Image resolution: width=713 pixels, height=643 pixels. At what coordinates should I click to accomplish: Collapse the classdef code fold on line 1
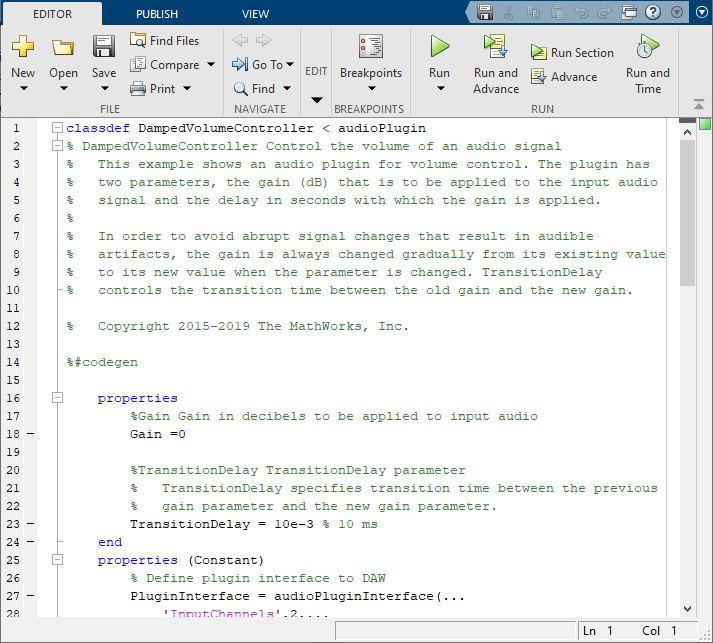point(57,128)
